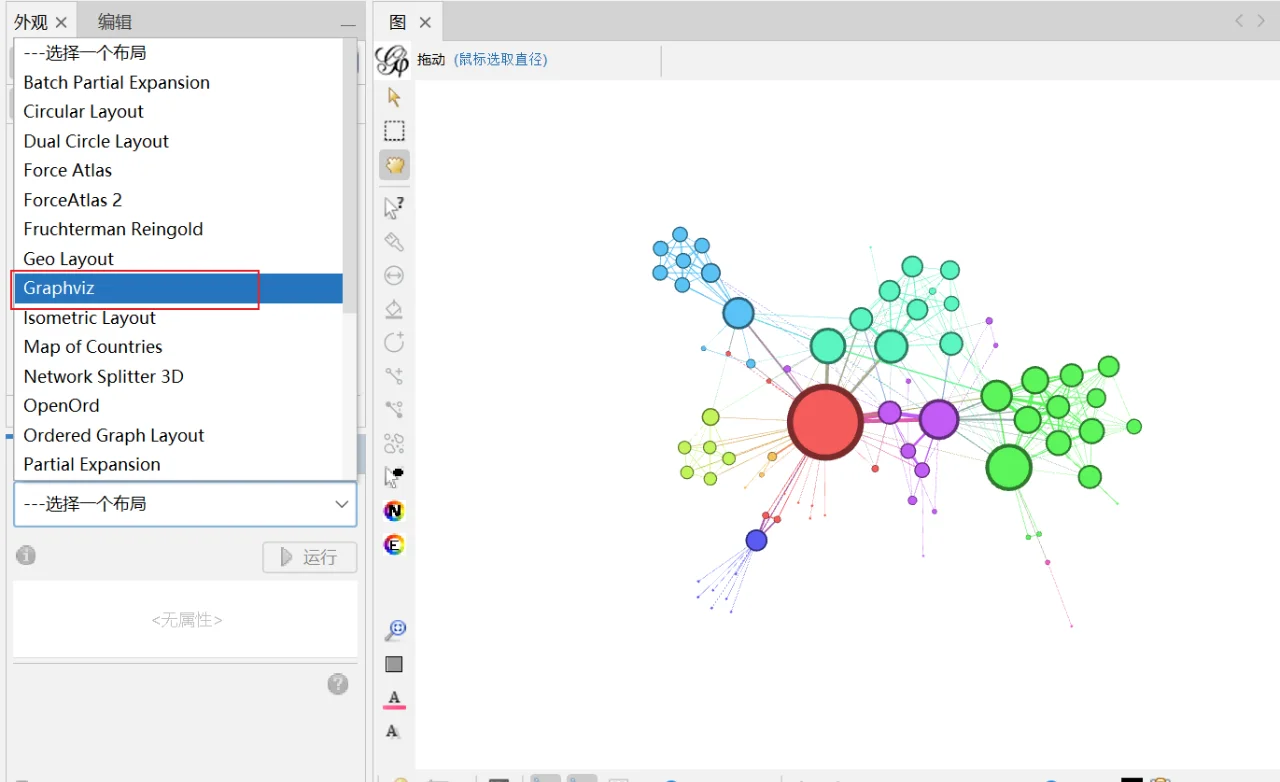This screenshot has height=782, width=1280.
Task: Choose the ---选择一个布局 entry in the list
Action: click(x=178, y=53)
